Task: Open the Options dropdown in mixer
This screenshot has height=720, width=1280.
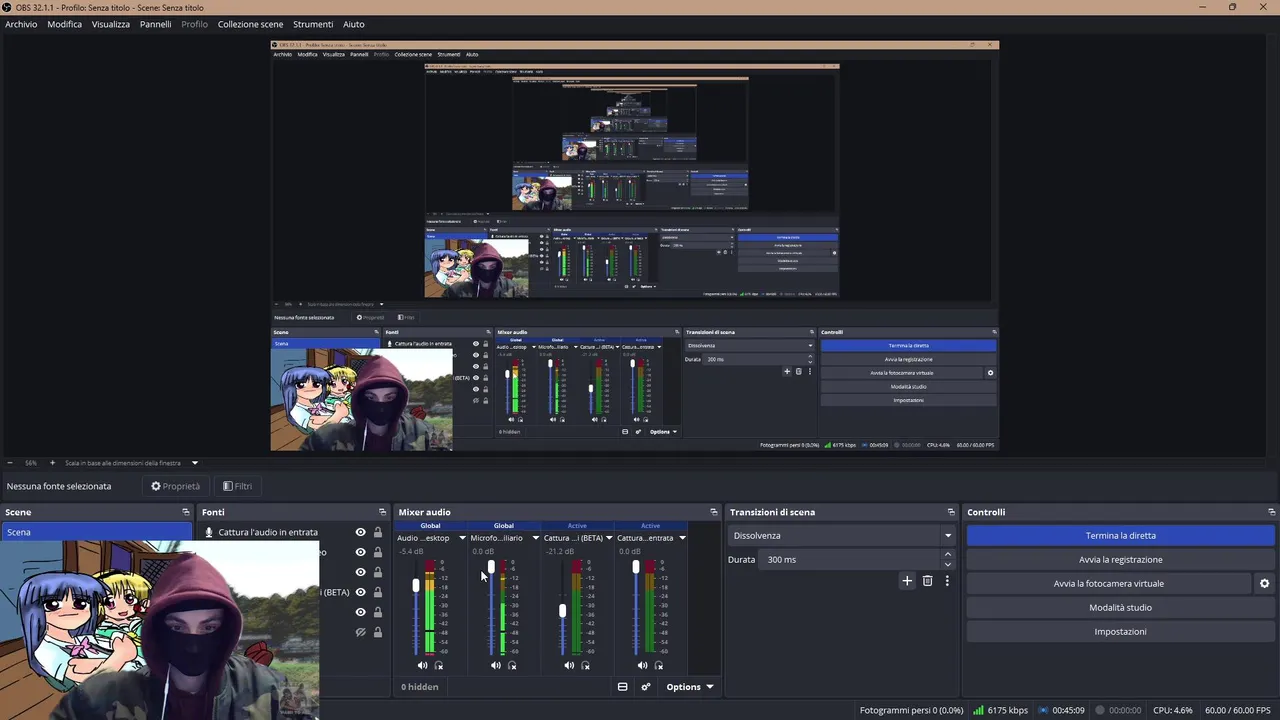Action: tap(690, 687)
